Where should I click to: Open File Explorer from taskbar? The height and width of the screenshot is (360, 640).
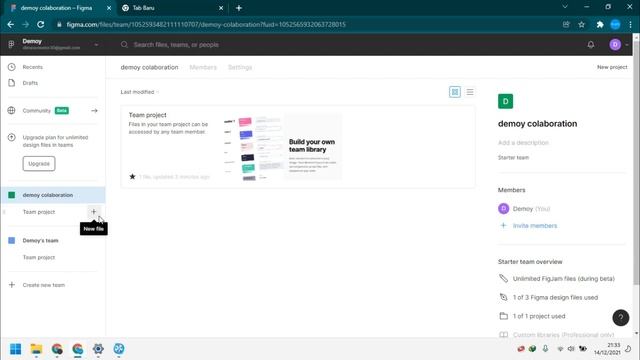click(x=36, y=349)
